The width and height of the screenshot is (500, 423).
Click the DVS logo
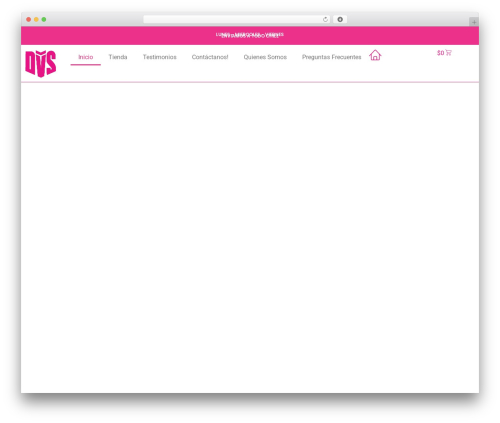(41, 64)
